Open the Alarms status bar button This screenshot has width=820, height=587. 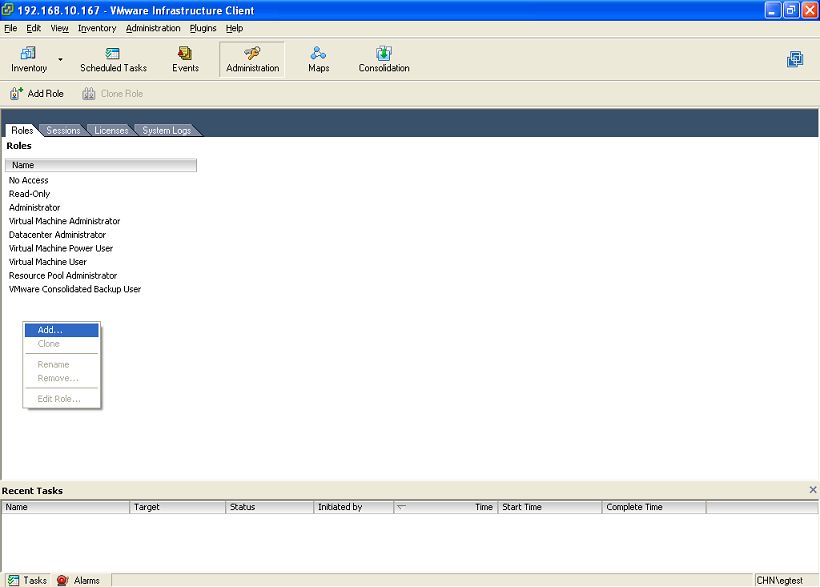pyautogui.click(x=78, y=580)
